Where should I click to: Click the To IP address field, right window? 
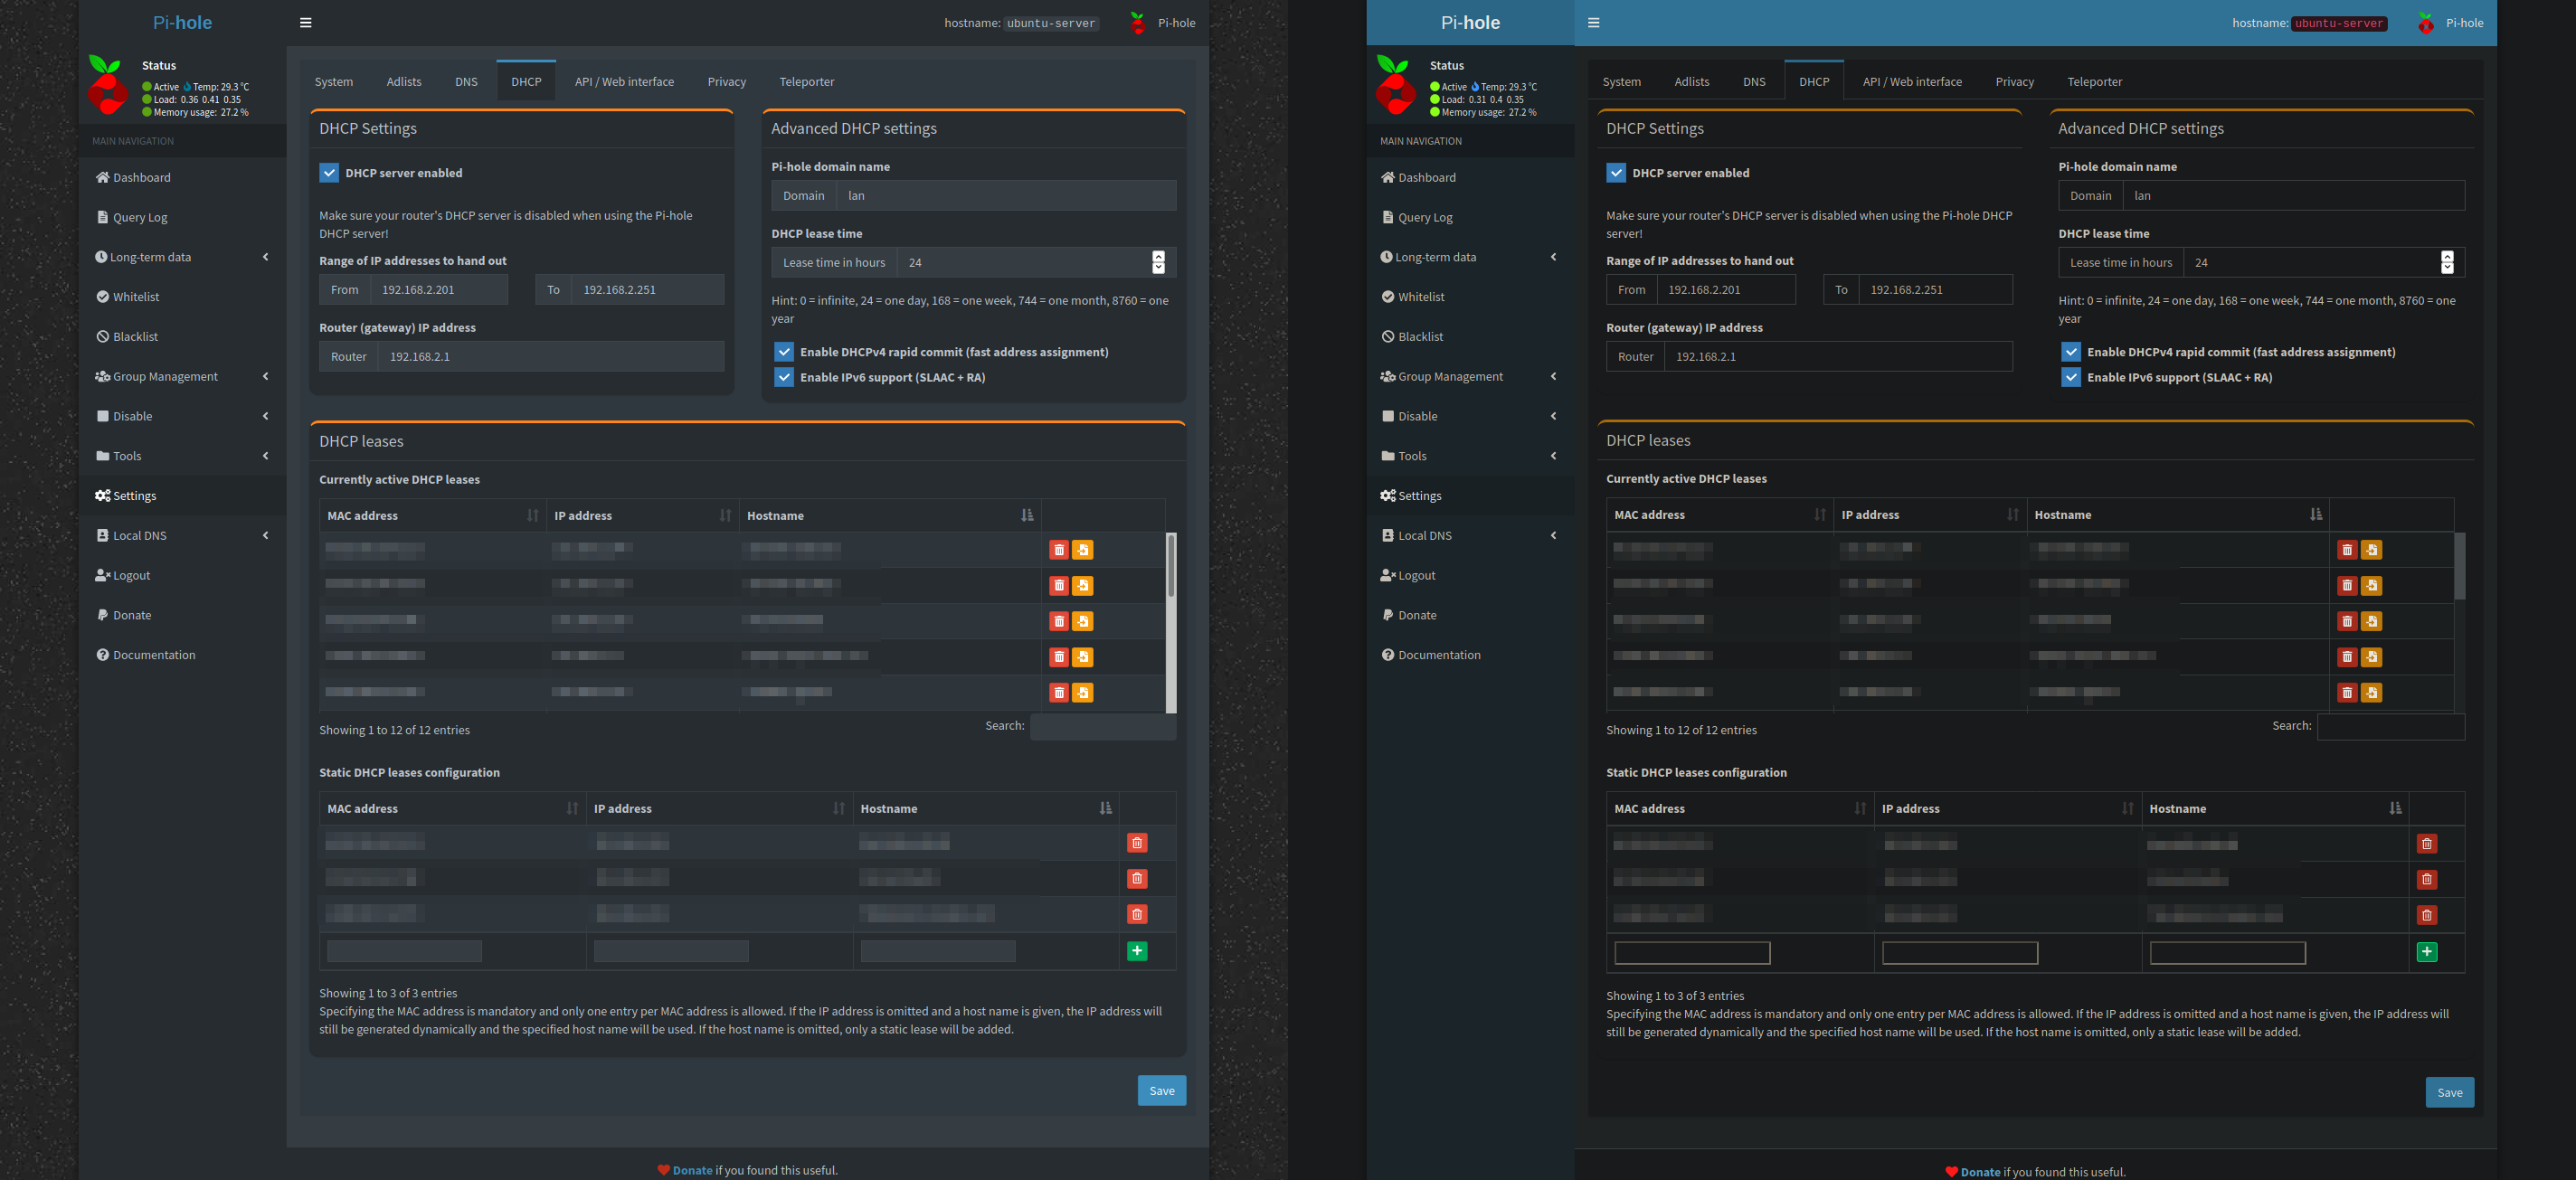coord(1935,290)
